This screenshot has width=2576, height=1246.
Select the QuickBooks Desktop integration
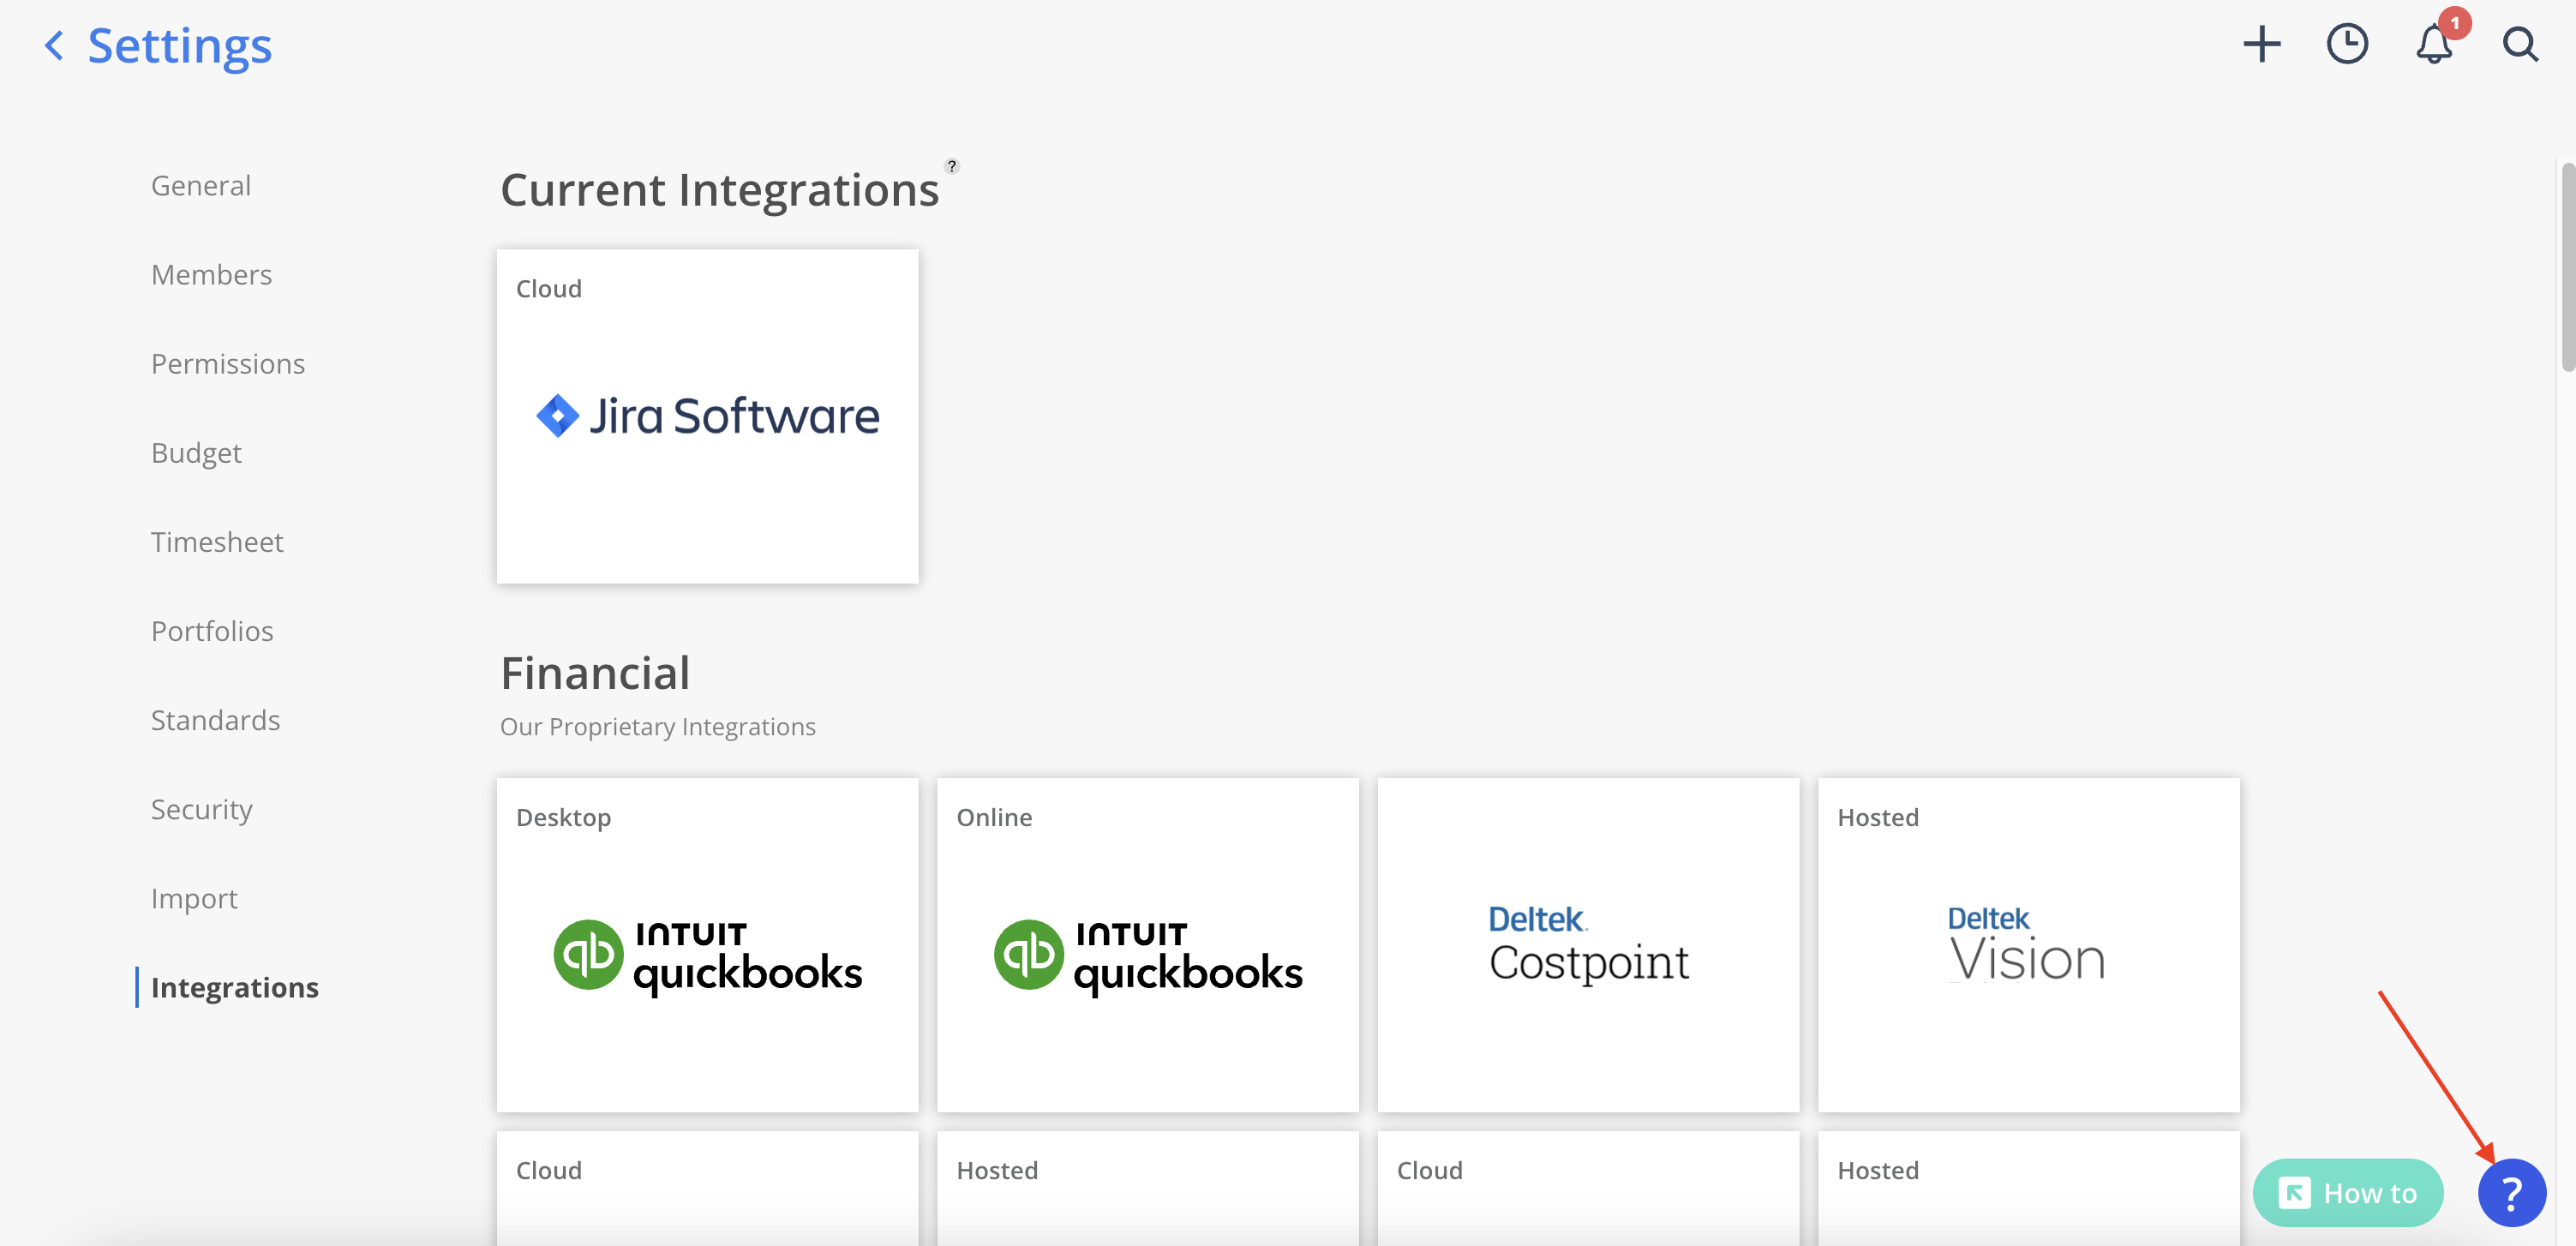pyautogui.click(x=707, y=945)
